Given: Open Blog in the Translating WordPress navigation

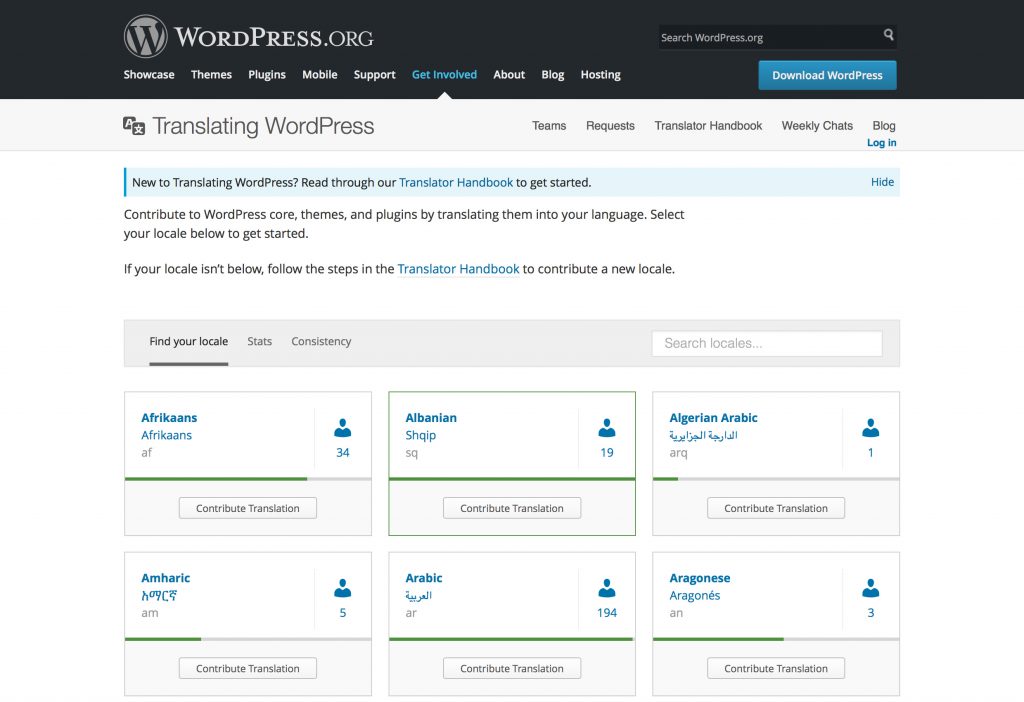Looking at the screenshot, I should (884, 125).
